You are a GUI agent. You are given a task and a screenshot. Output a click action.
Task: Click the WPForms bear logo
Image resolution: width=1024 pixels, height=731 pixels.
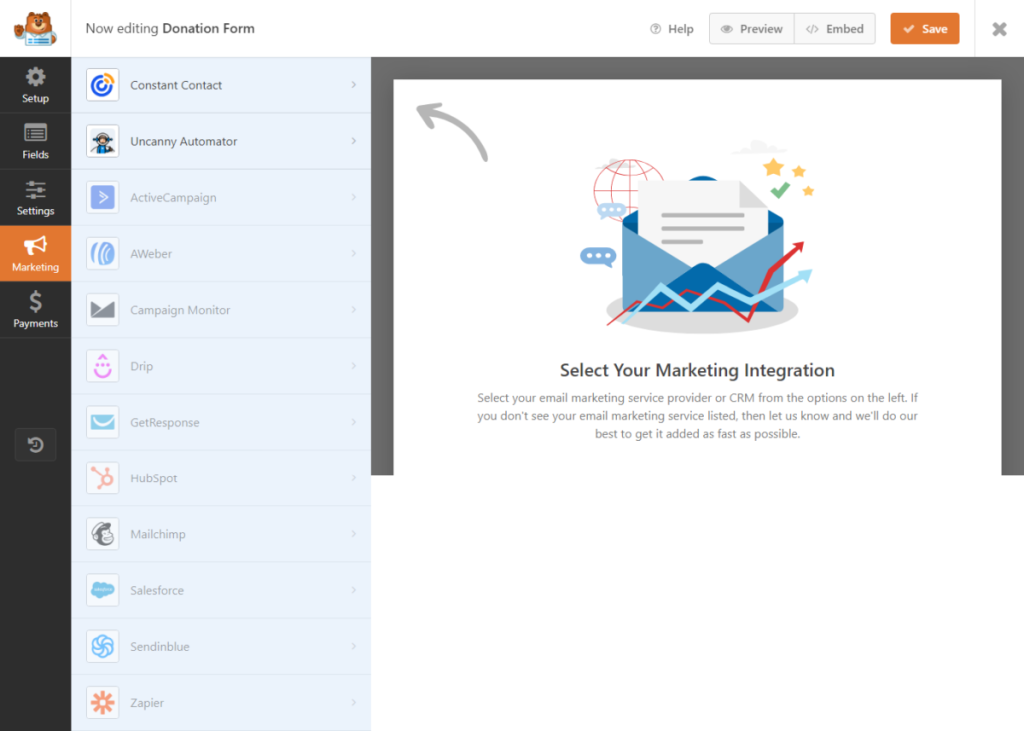click(x=35, y=28)
